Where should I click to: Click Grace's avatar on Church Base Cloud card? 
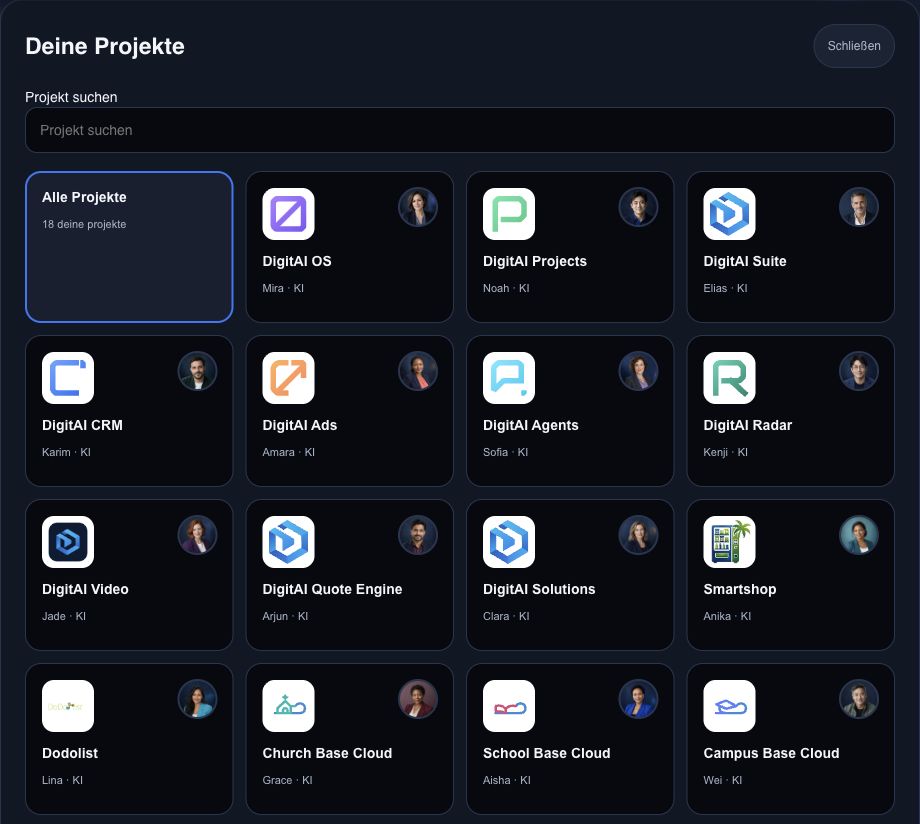coord(418,699)
